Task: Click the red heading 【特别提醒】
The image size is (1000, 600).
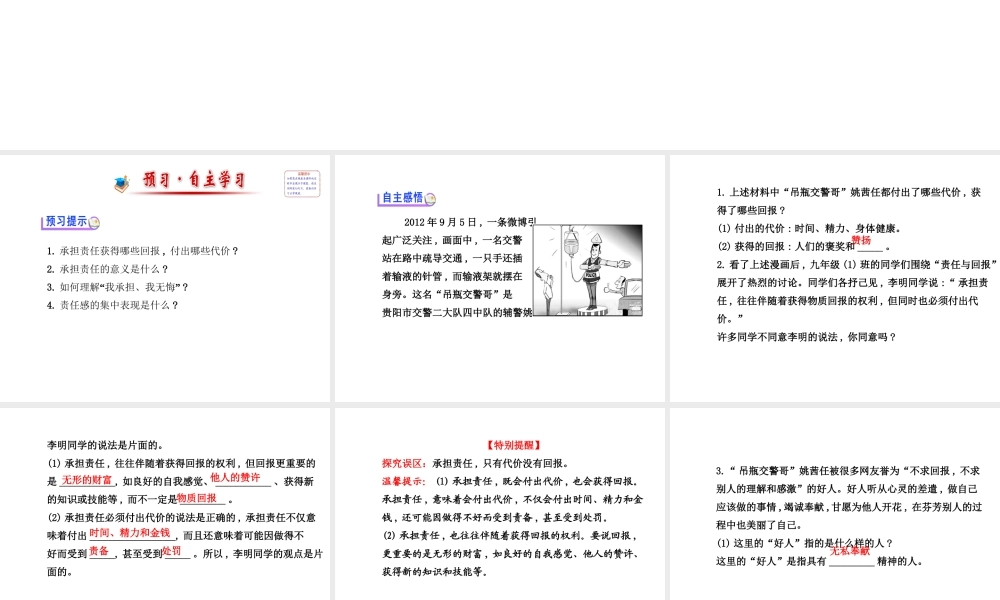Action: 513,445
